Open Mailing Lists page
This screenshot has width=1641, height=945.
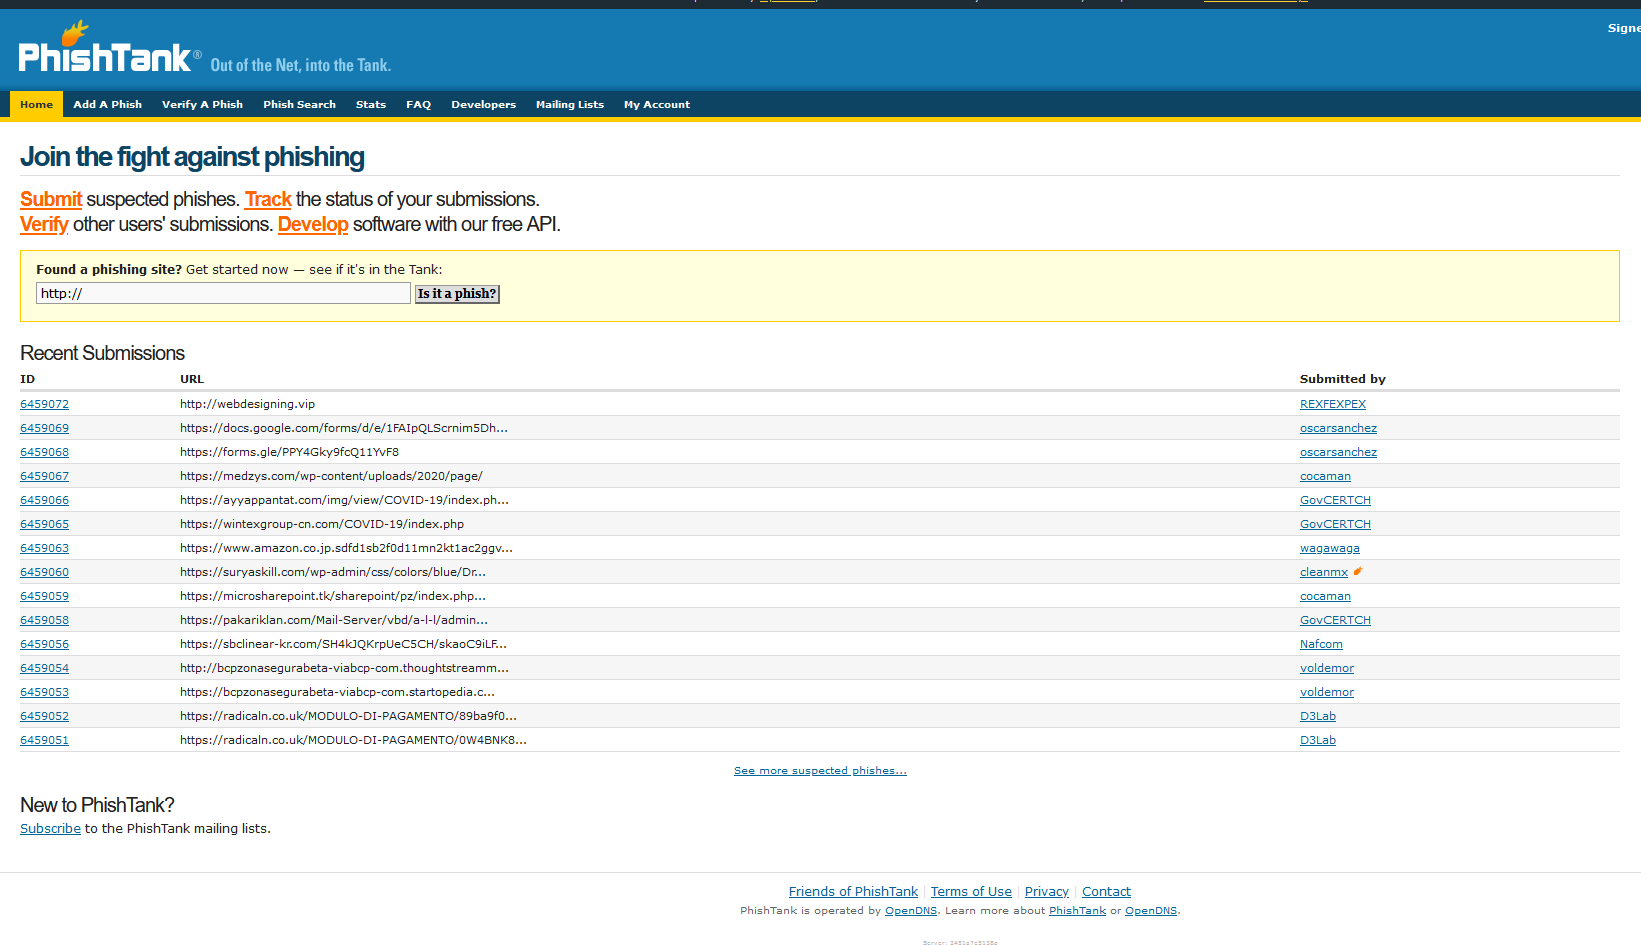569,104
